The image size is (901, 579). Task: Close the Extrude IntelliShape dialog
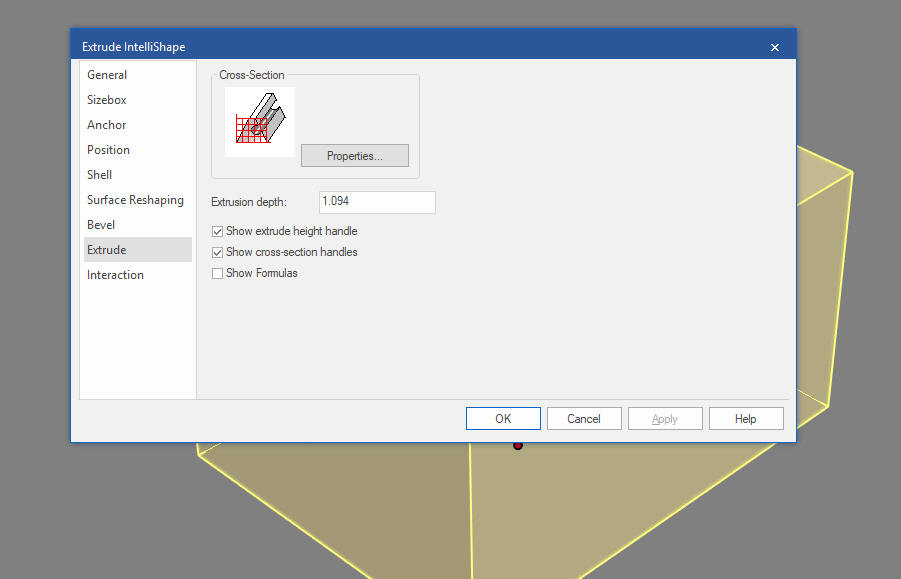(x=775, y=47)
